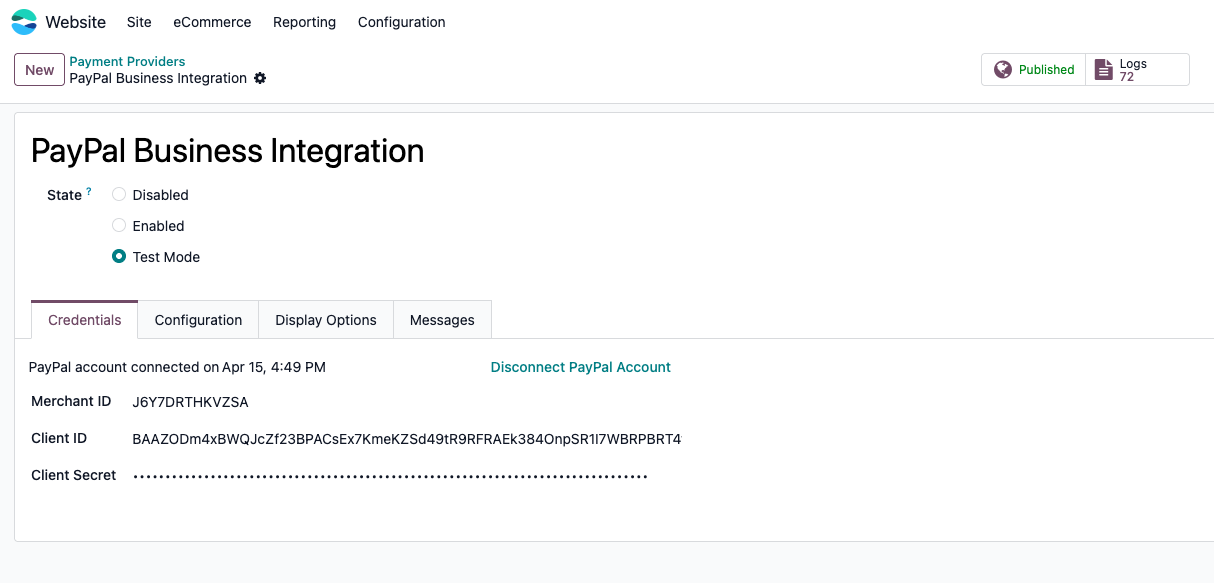Open the Configuration top menu
The width and height of the screenshot is (1214, 583).
(x=401, y=22)
